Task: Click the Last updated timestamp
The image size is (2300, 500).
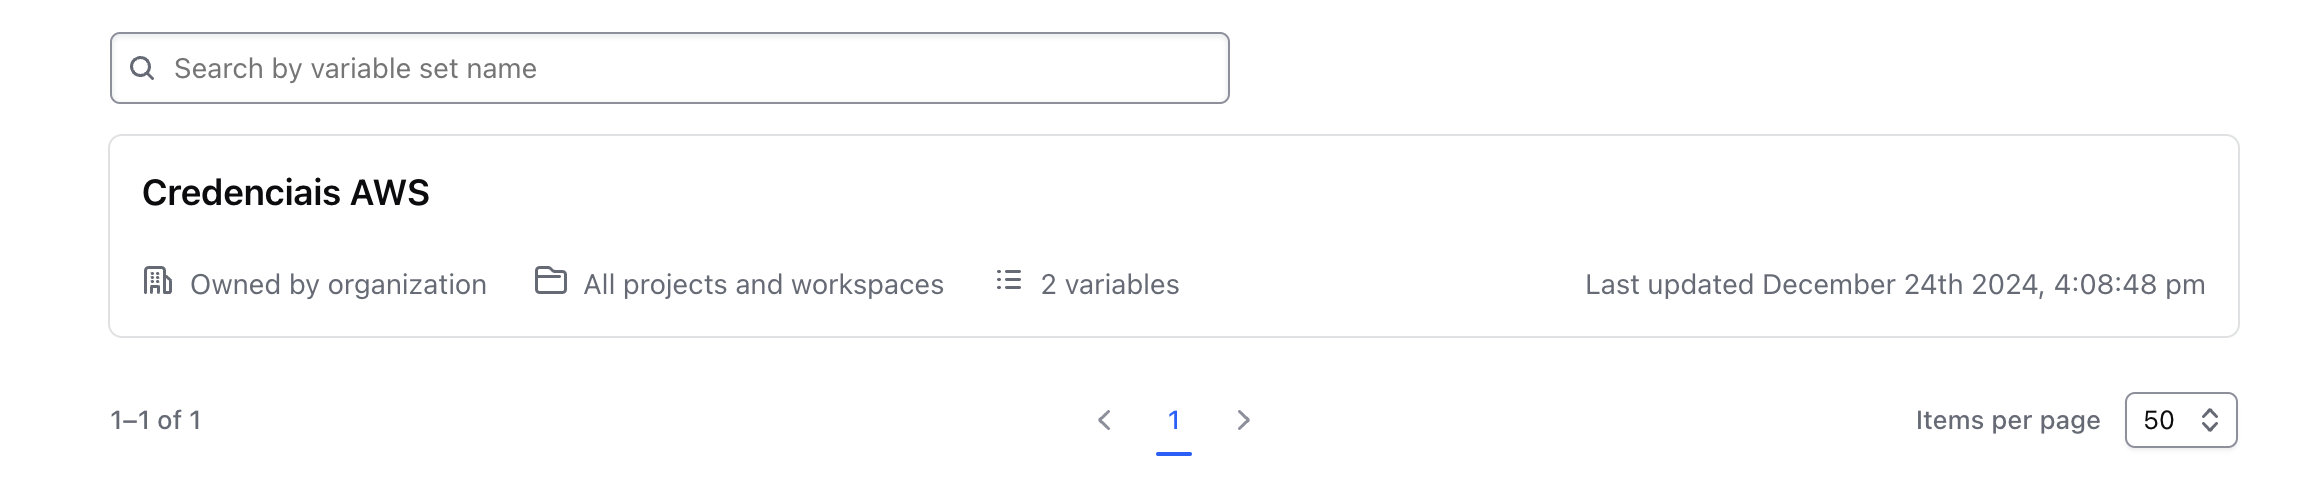Action: (x=1895, y=285)
